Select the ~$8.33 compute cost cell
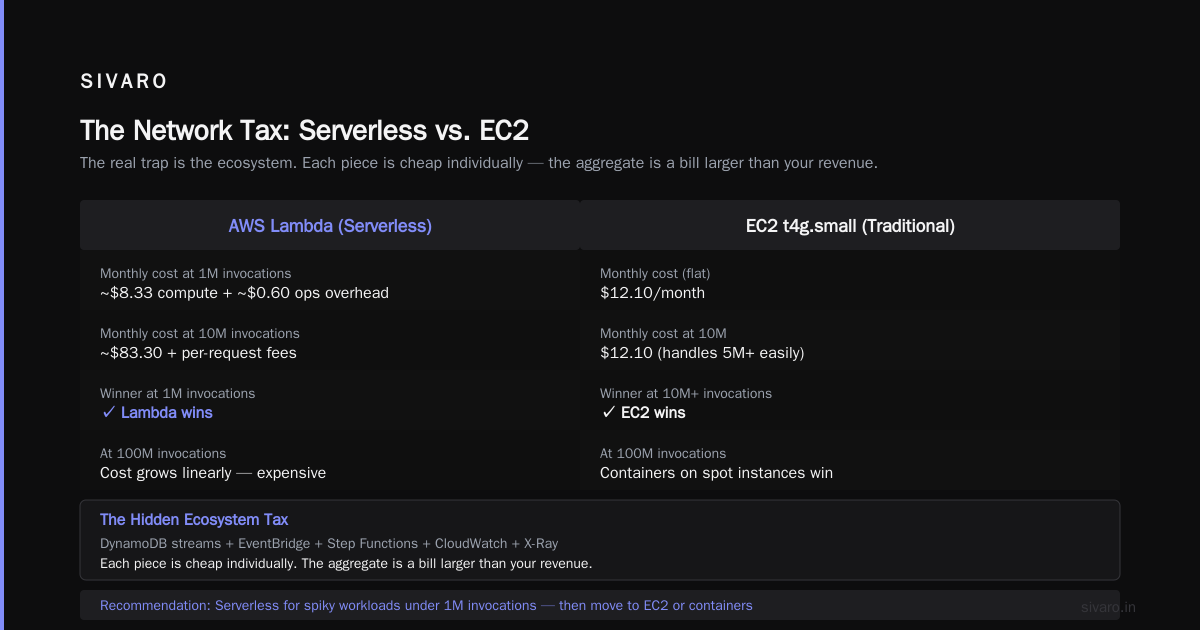The width and height of the screenshot is (1200, 630). [244, 293]
